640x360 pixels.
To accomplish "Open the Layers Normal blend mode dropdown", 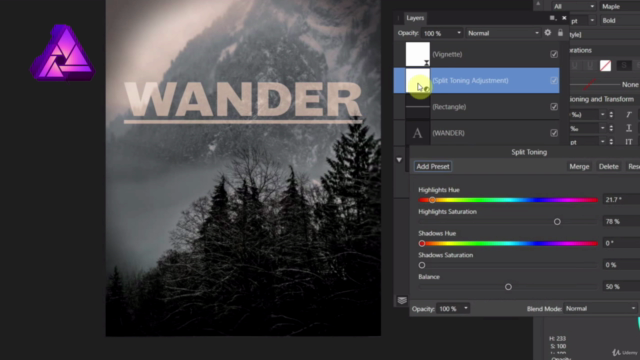I will click(503, 33).
